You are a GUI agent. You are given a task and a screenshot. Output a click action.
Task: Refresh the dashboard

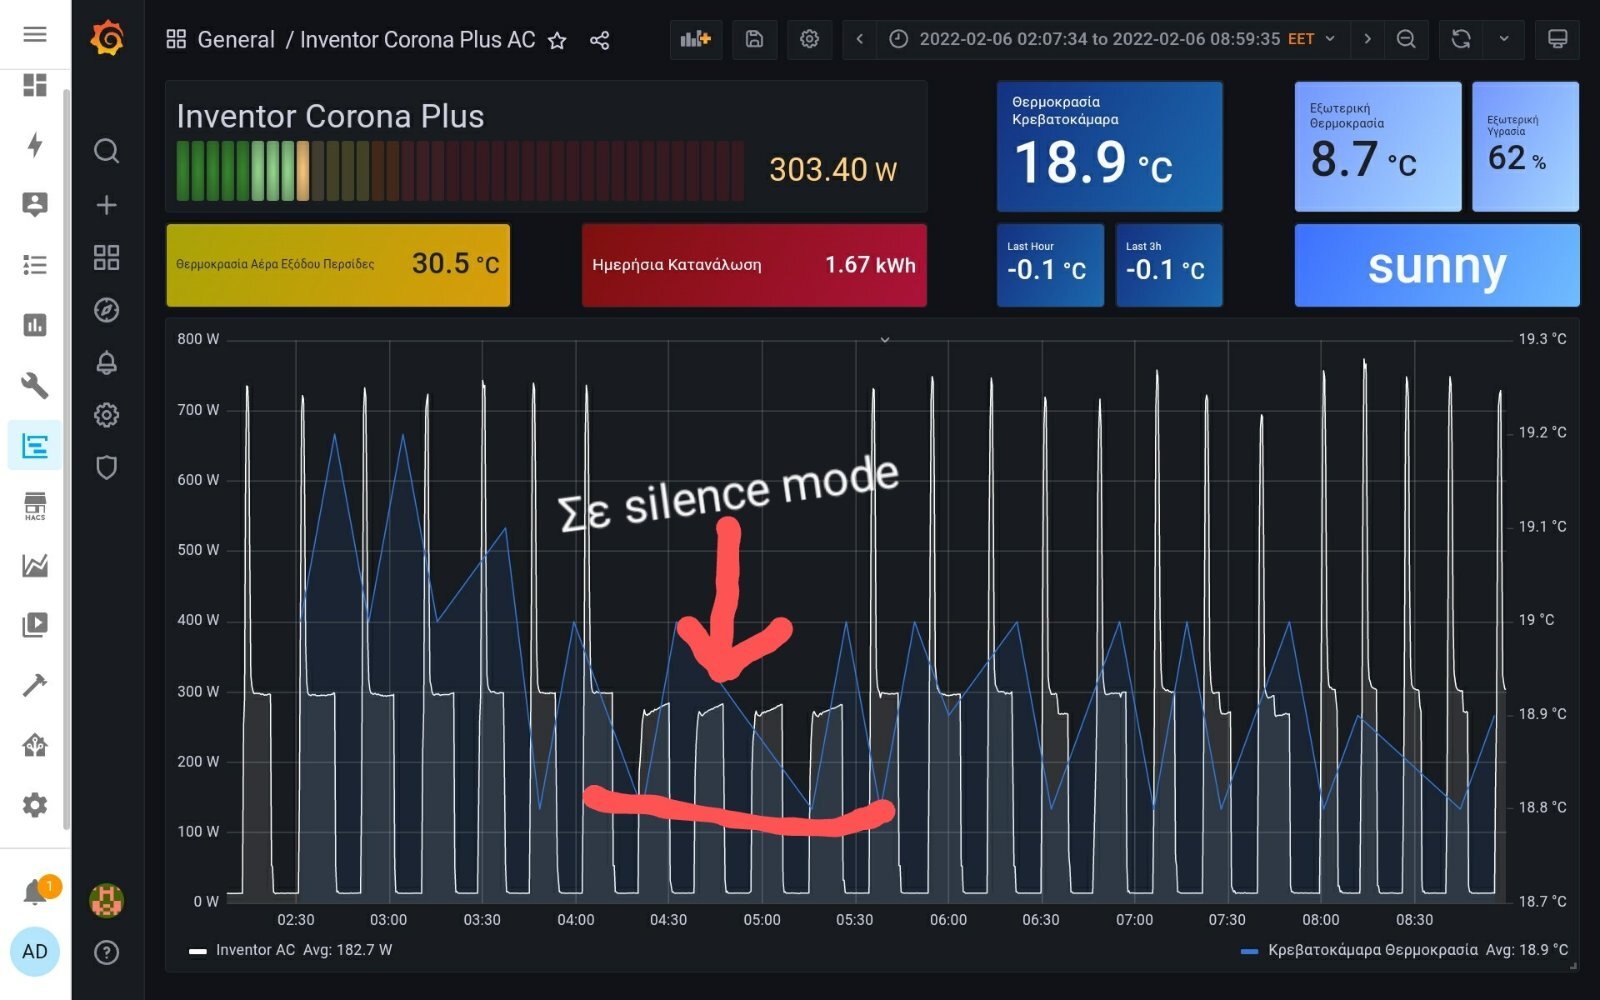point(1461,39)
